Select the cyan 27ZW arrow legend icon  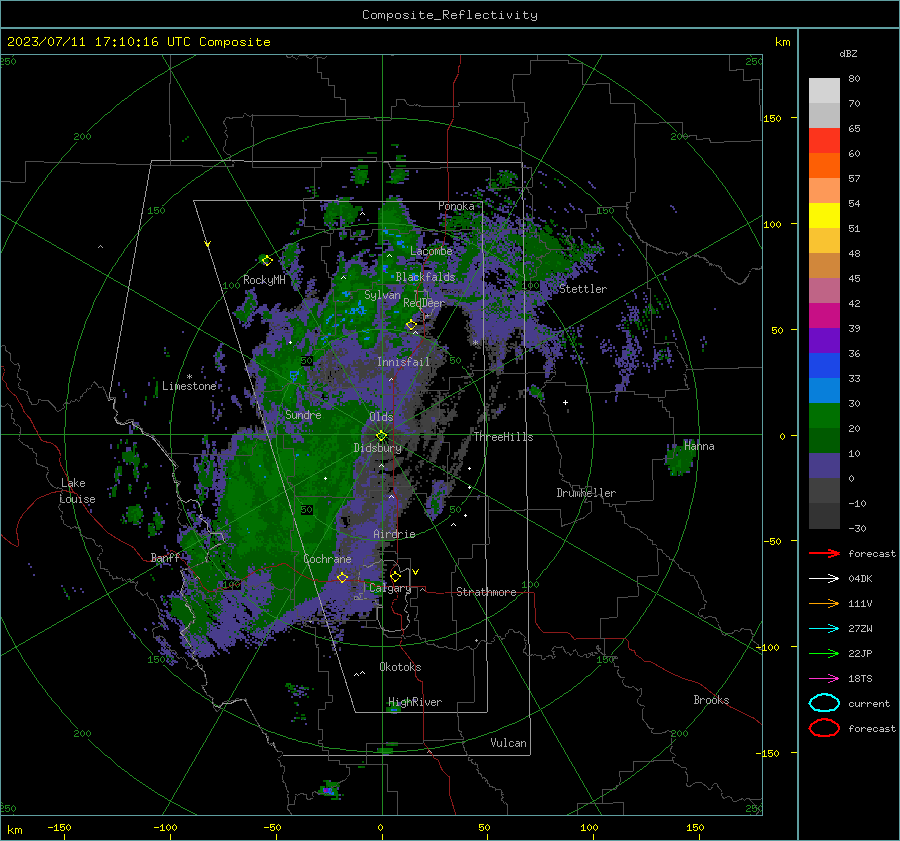[x=824, y=629]
